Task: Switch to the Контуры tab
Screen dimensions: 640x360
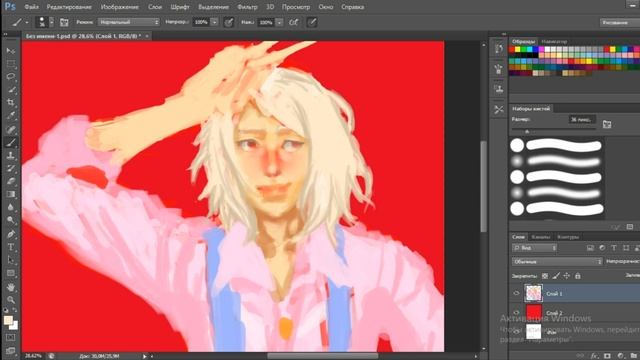Action: (x=568, y=237)
